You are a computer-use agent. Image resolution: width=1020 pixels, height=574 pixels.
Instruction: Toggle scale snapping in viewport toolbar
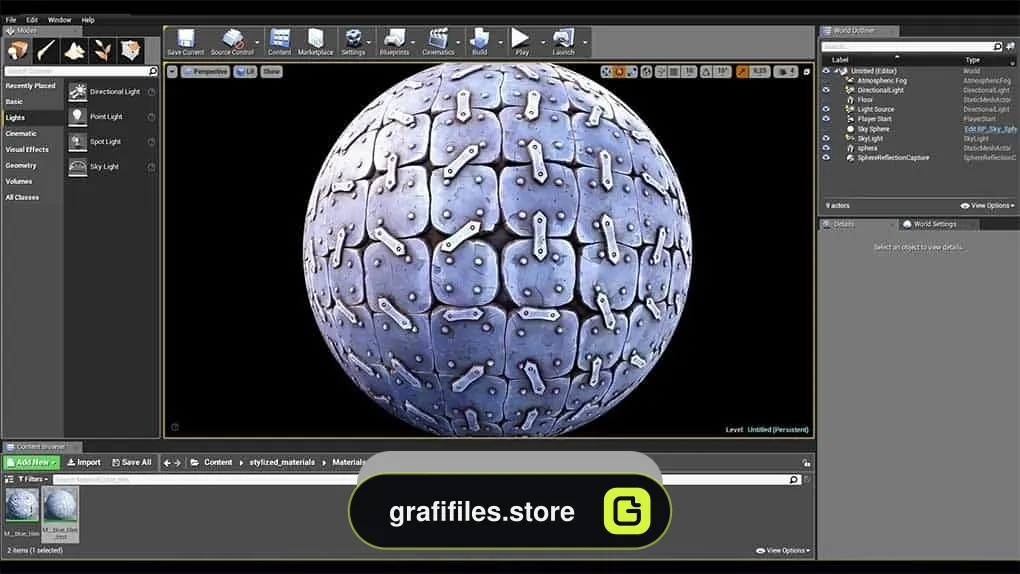(x=742, y=72)
